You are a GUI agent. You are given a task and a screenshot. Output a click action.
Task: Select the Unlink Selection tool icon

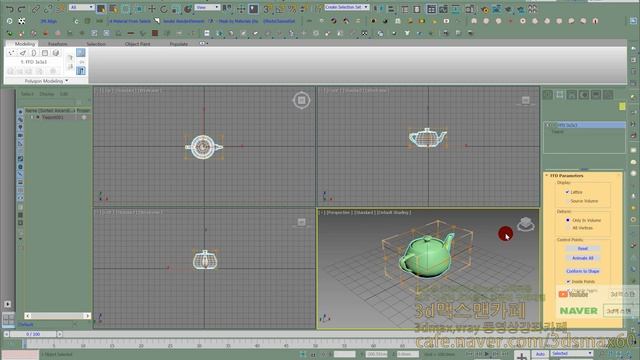click(x=48, y=9)
